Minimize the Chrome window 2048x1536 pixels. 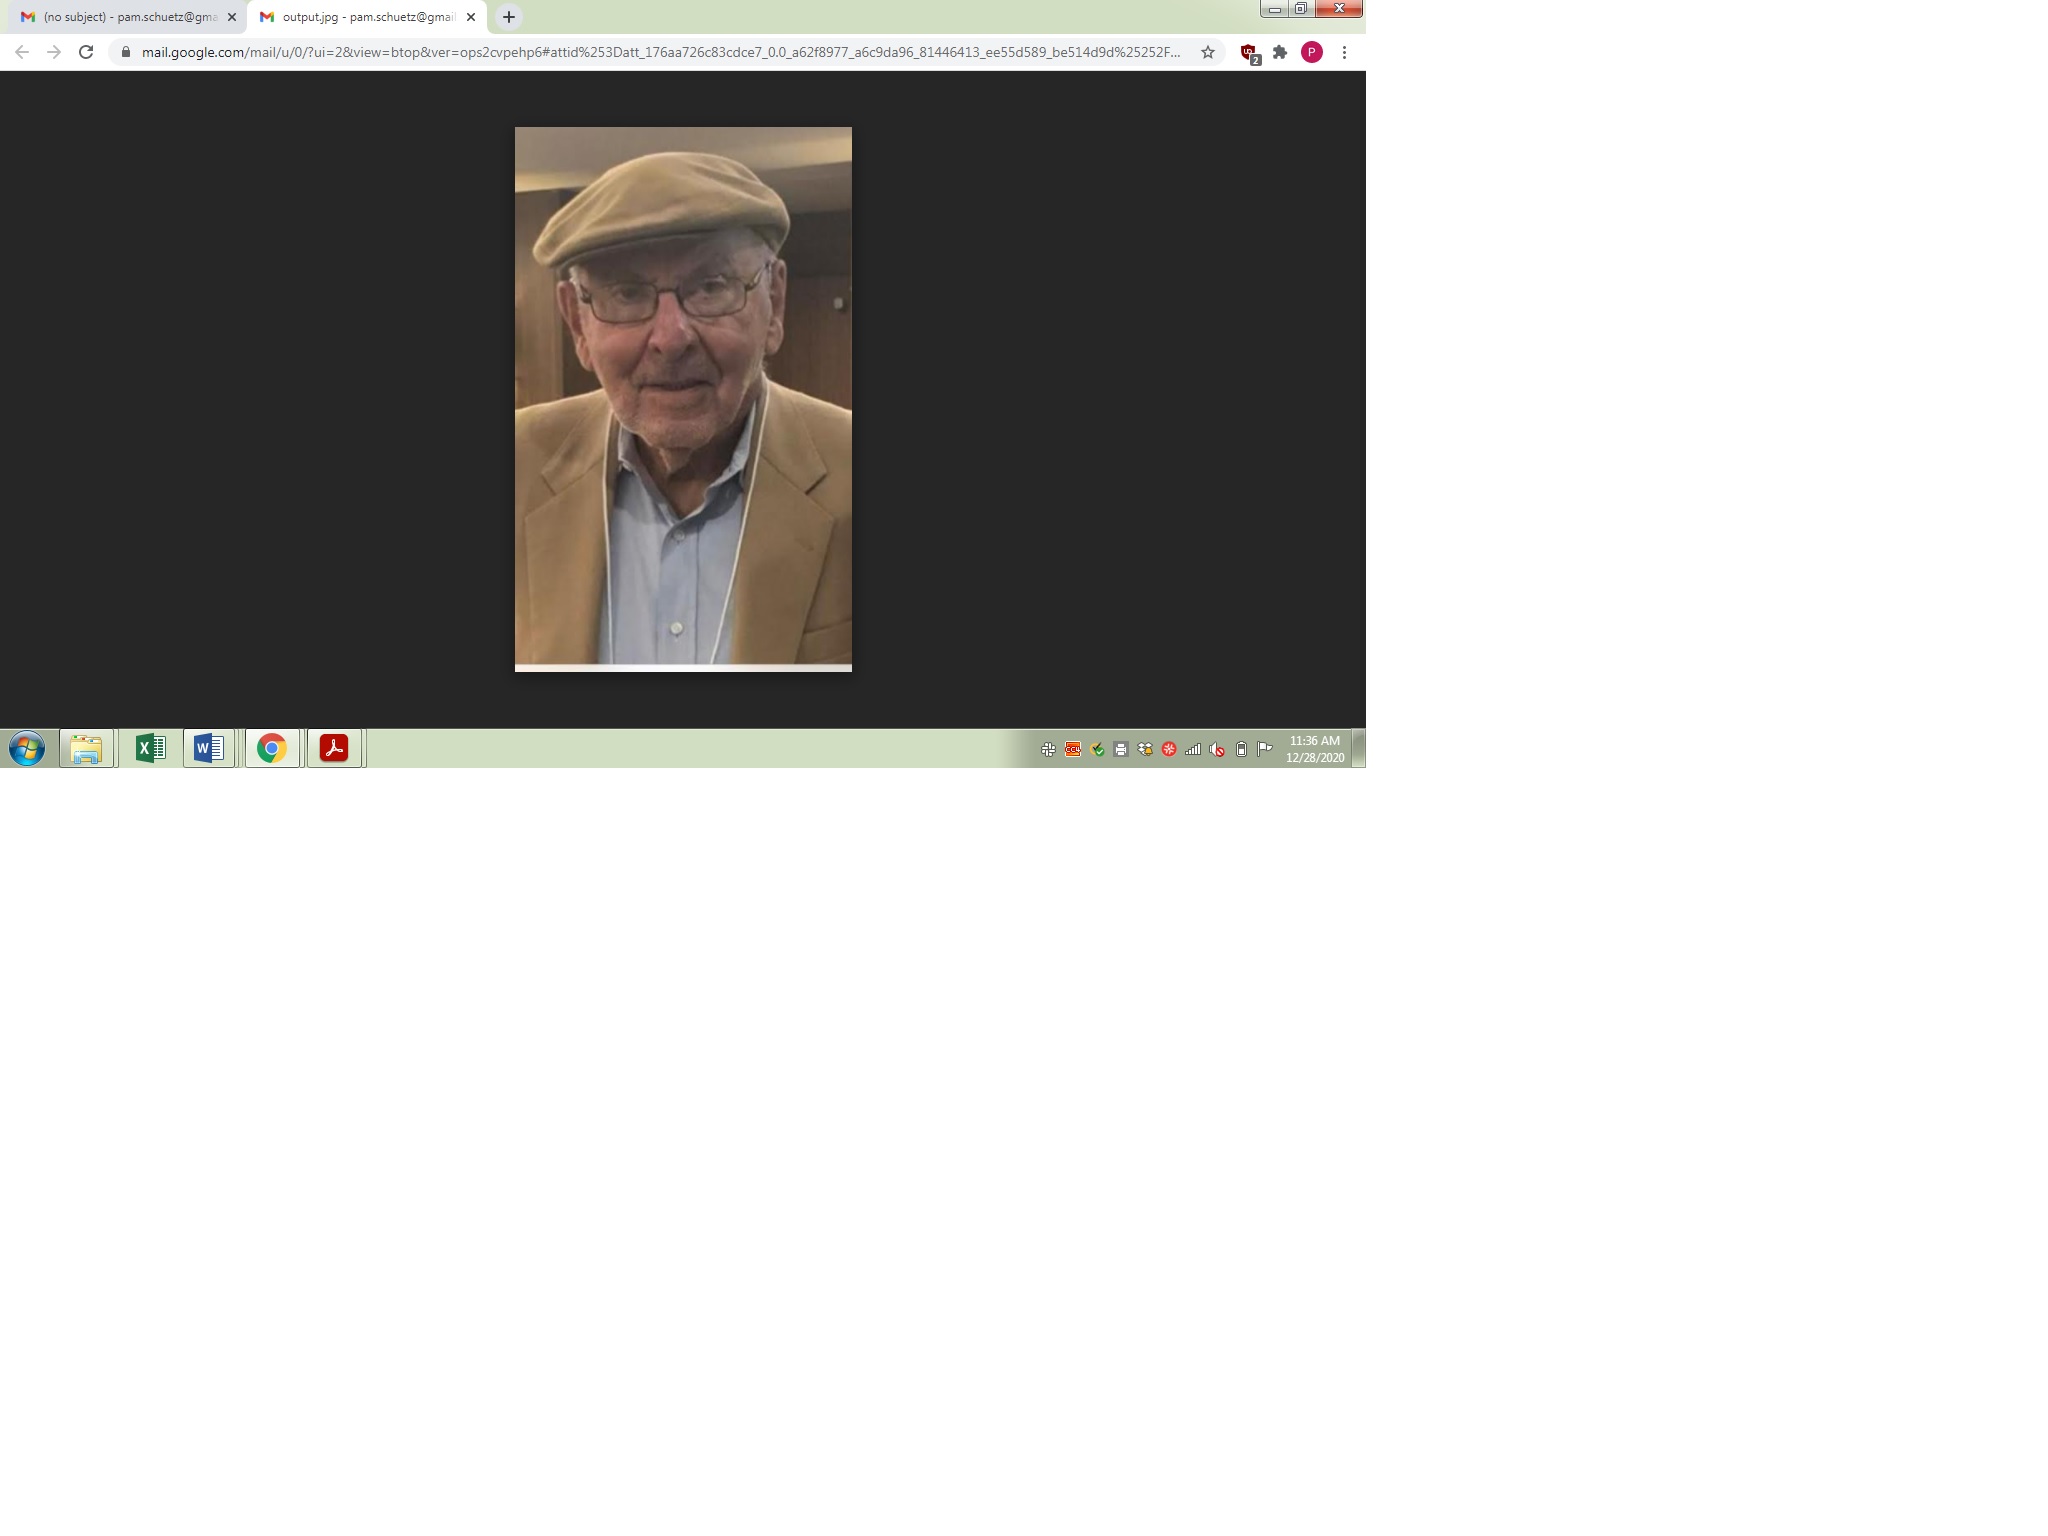[1274, 9]
